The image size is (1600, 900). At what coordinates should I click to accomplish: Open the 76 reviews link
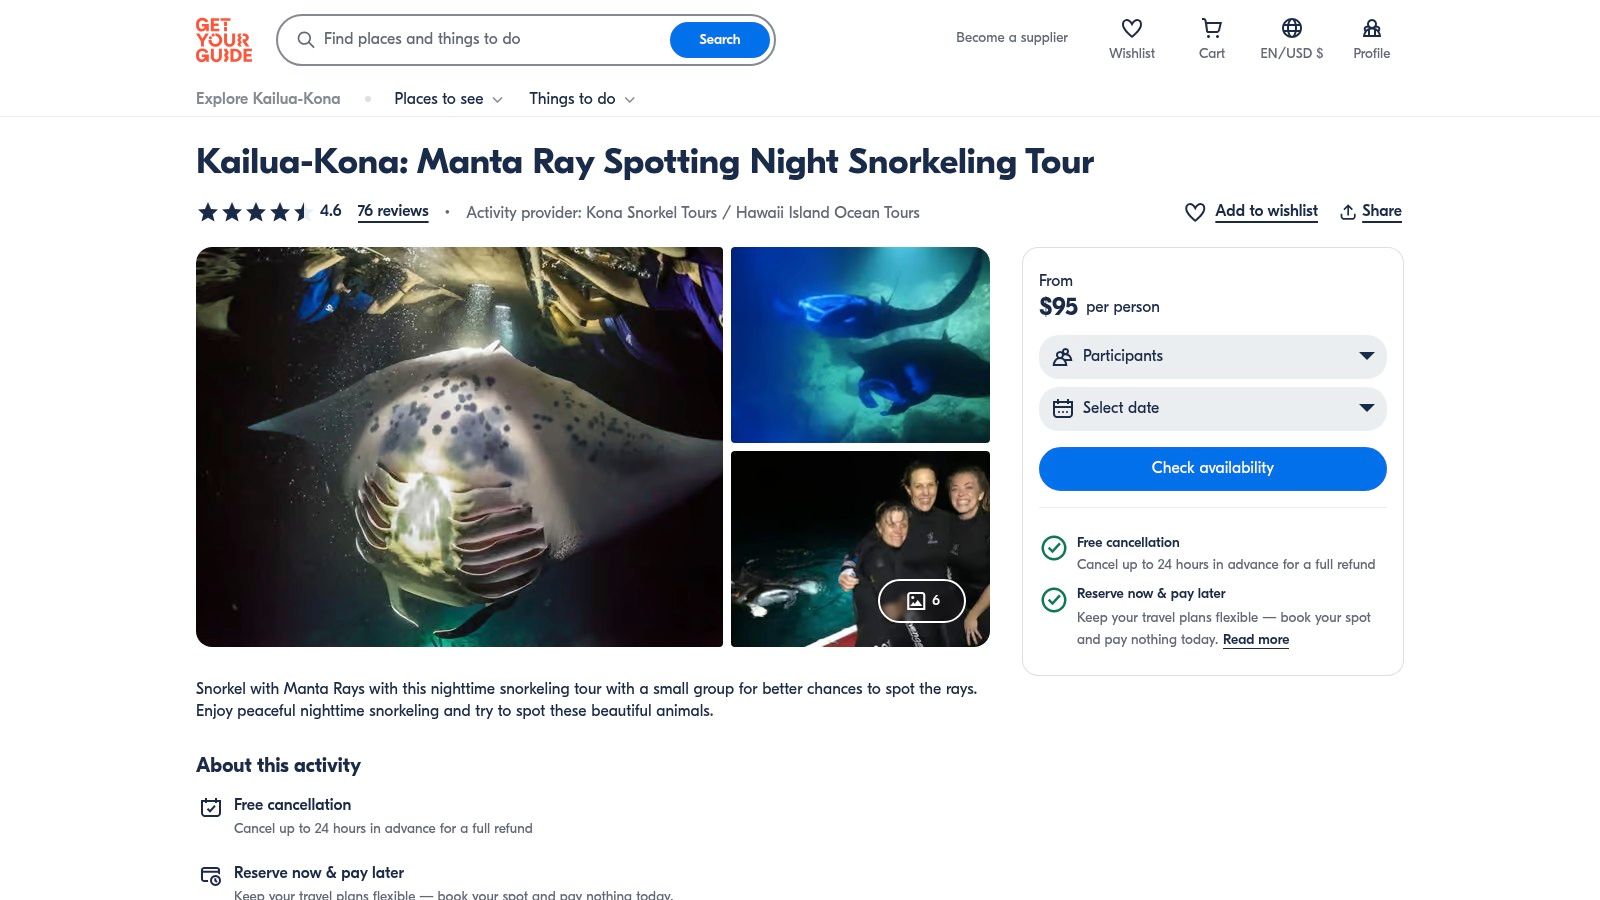point(393,211)
